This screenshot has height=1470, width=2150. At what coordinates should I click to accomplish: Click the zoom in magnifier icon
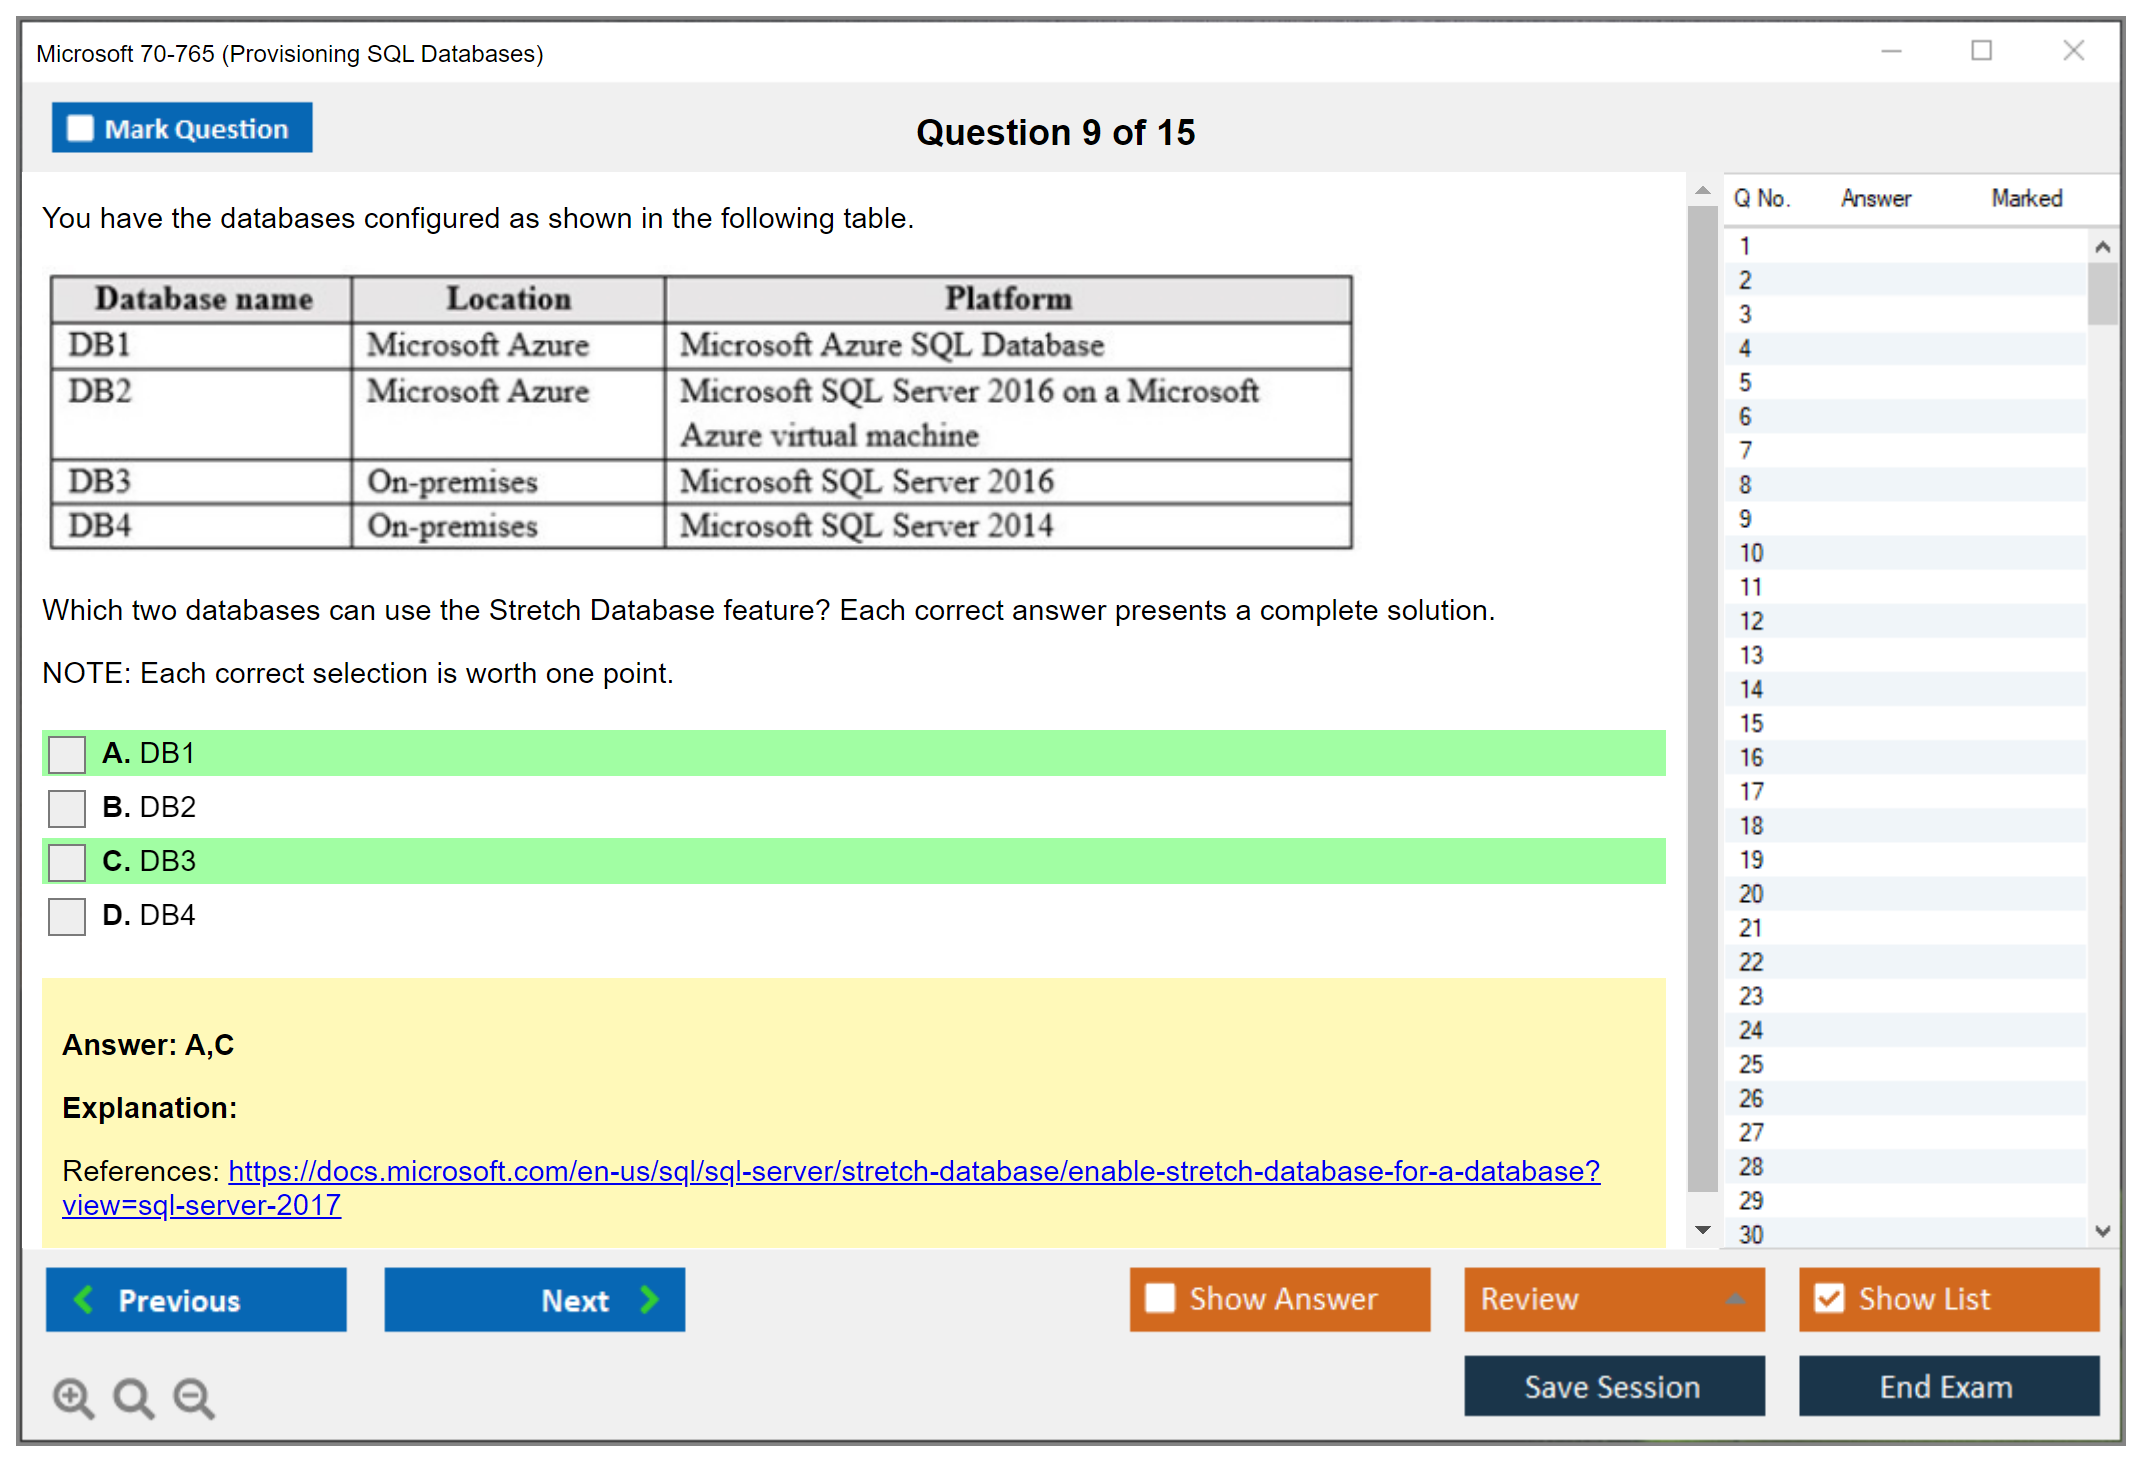pyautogui.click(x=73, y=1397)
